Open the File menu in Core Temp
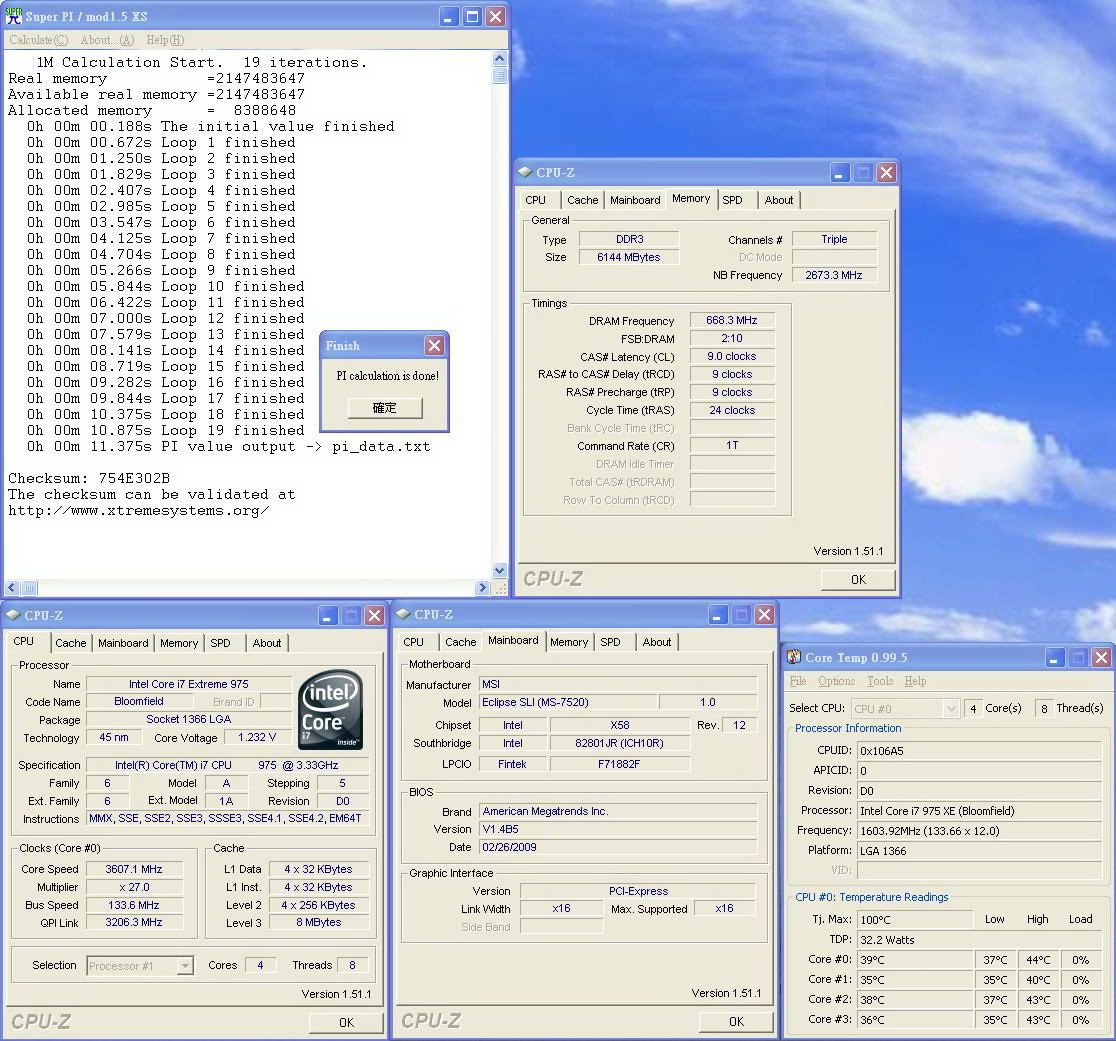 (x=798, y=681)
